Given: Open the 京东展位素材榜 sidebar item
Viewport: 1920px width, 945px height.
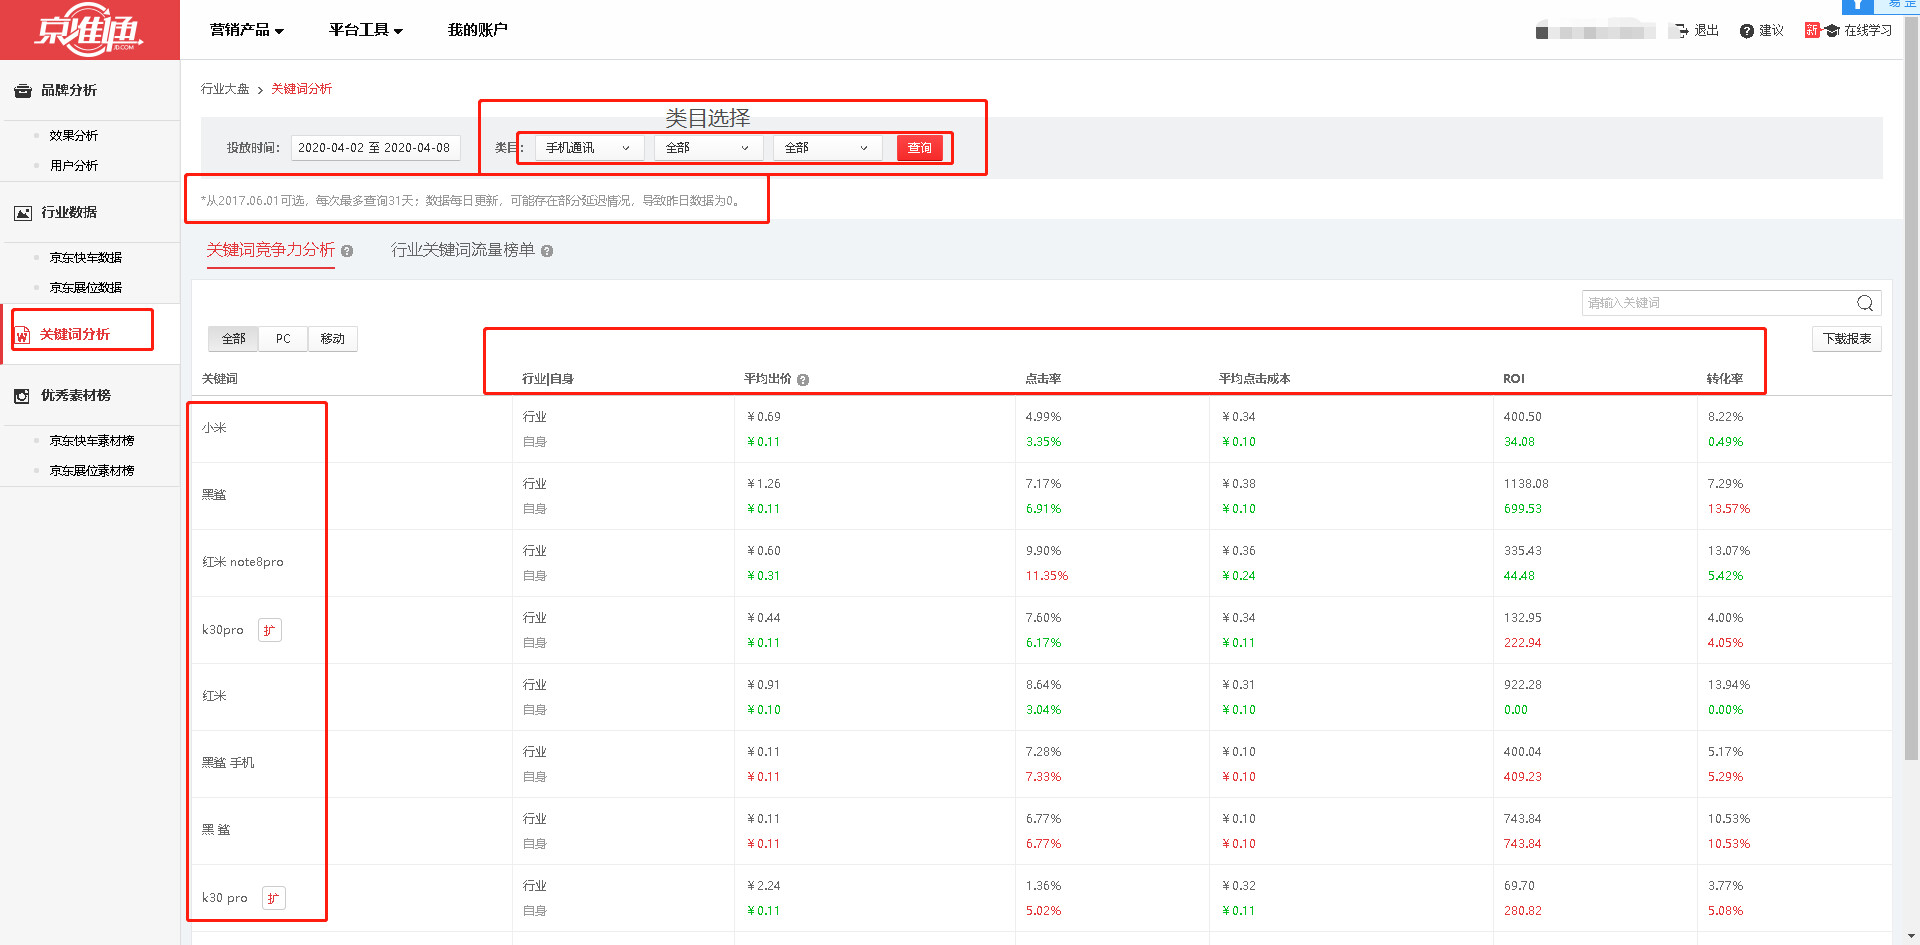Looking at the screenshot, I should point(92,471).
